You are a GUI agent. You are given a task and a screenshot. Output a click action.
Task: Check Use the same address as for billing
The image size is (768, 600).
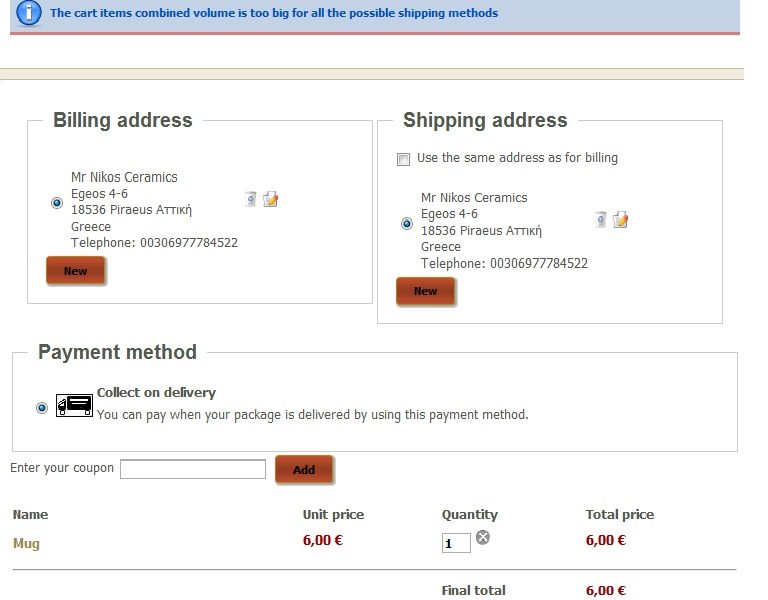pyautogui.click(x=403, y=159)
